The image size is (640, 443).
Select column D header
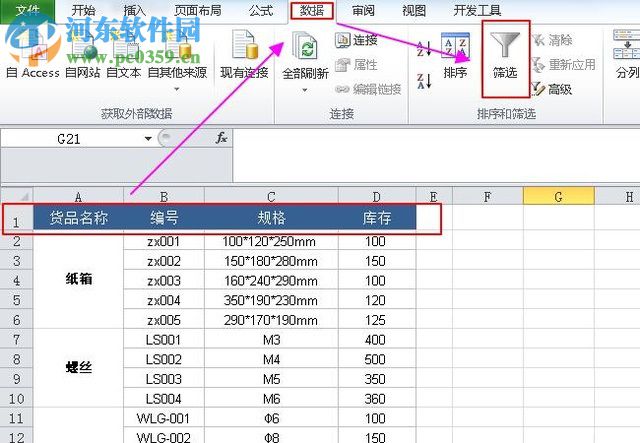point(377,197)
